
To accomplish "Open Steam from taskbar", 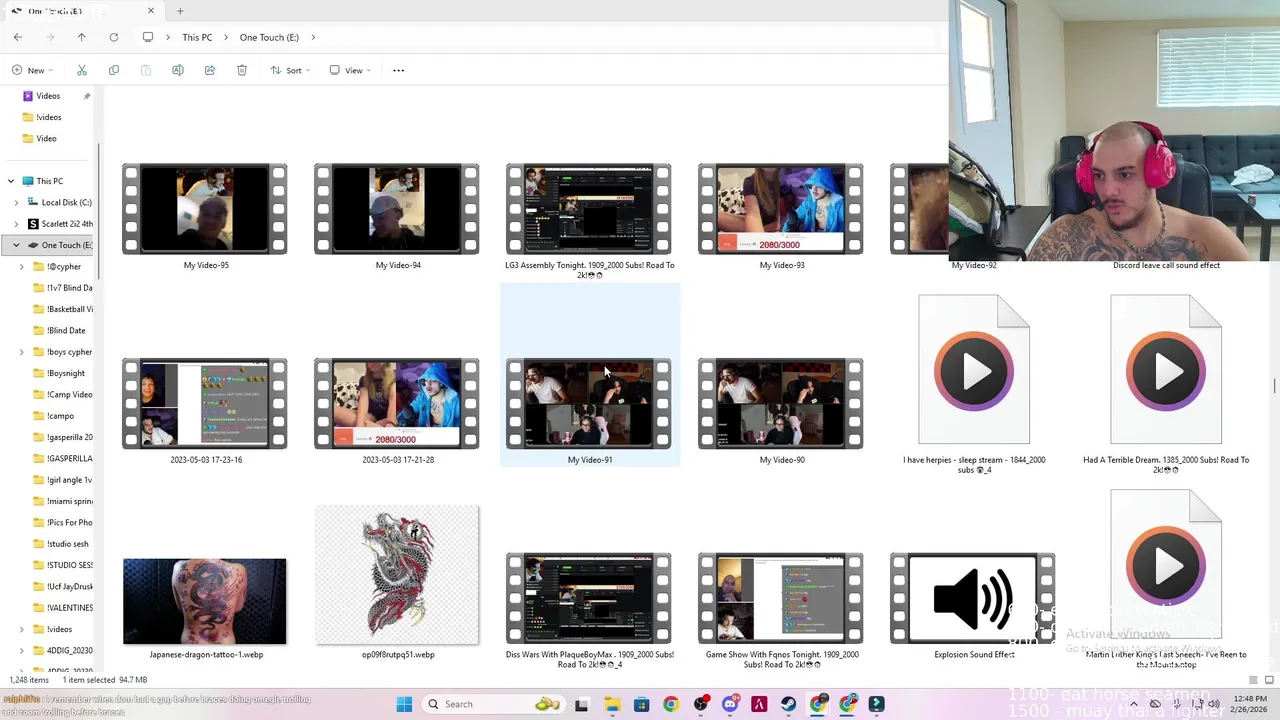I will (x=789, y=704).
